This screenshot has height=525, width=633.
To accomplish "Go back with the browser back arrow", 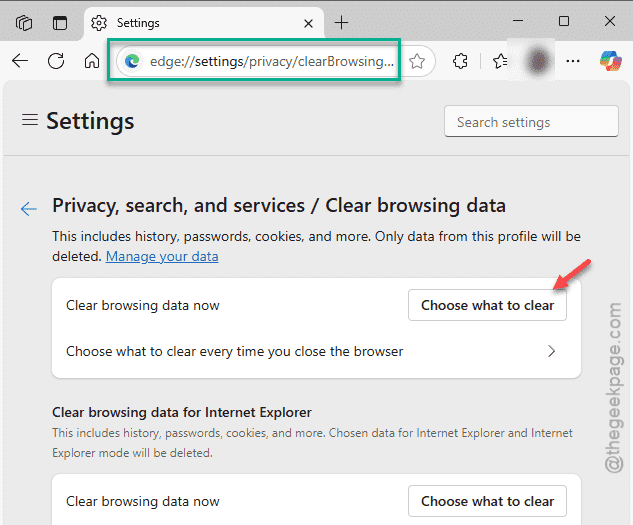I will pos(20,61).
